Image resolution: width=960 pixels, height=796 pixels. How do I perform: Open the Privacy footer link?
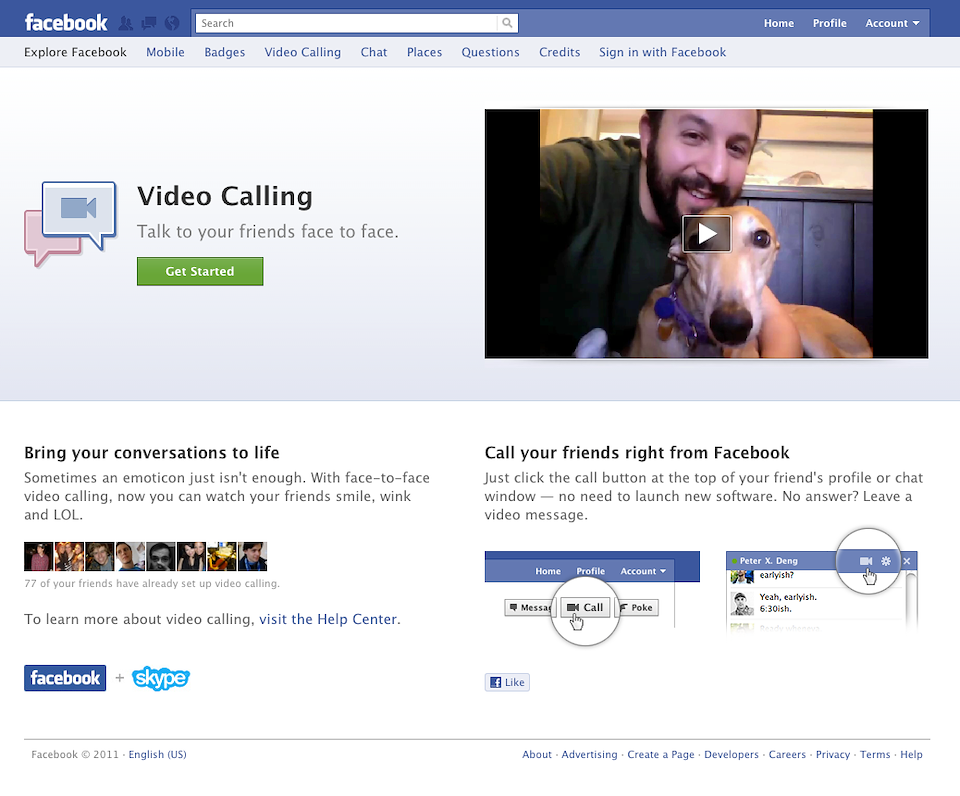point(832,754)
